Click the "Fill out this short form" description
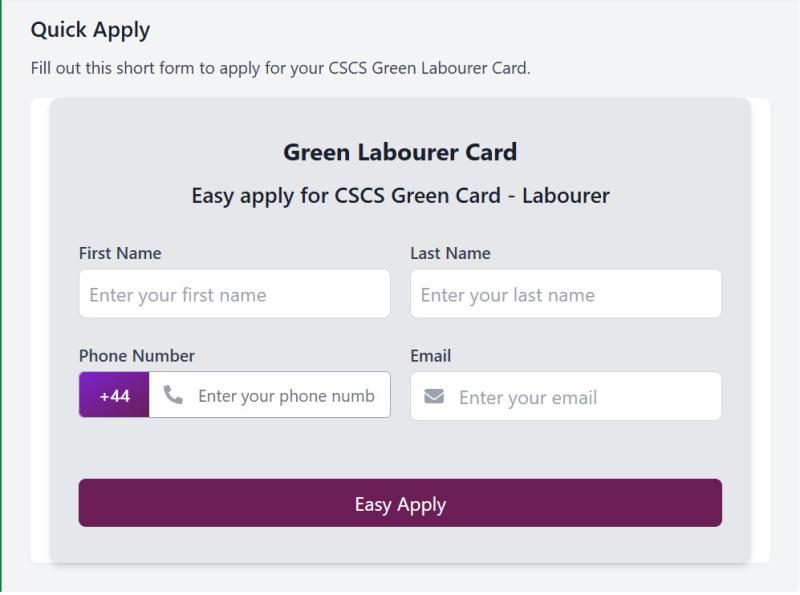This screenshot has width=800, height=595. pos(280,70)
